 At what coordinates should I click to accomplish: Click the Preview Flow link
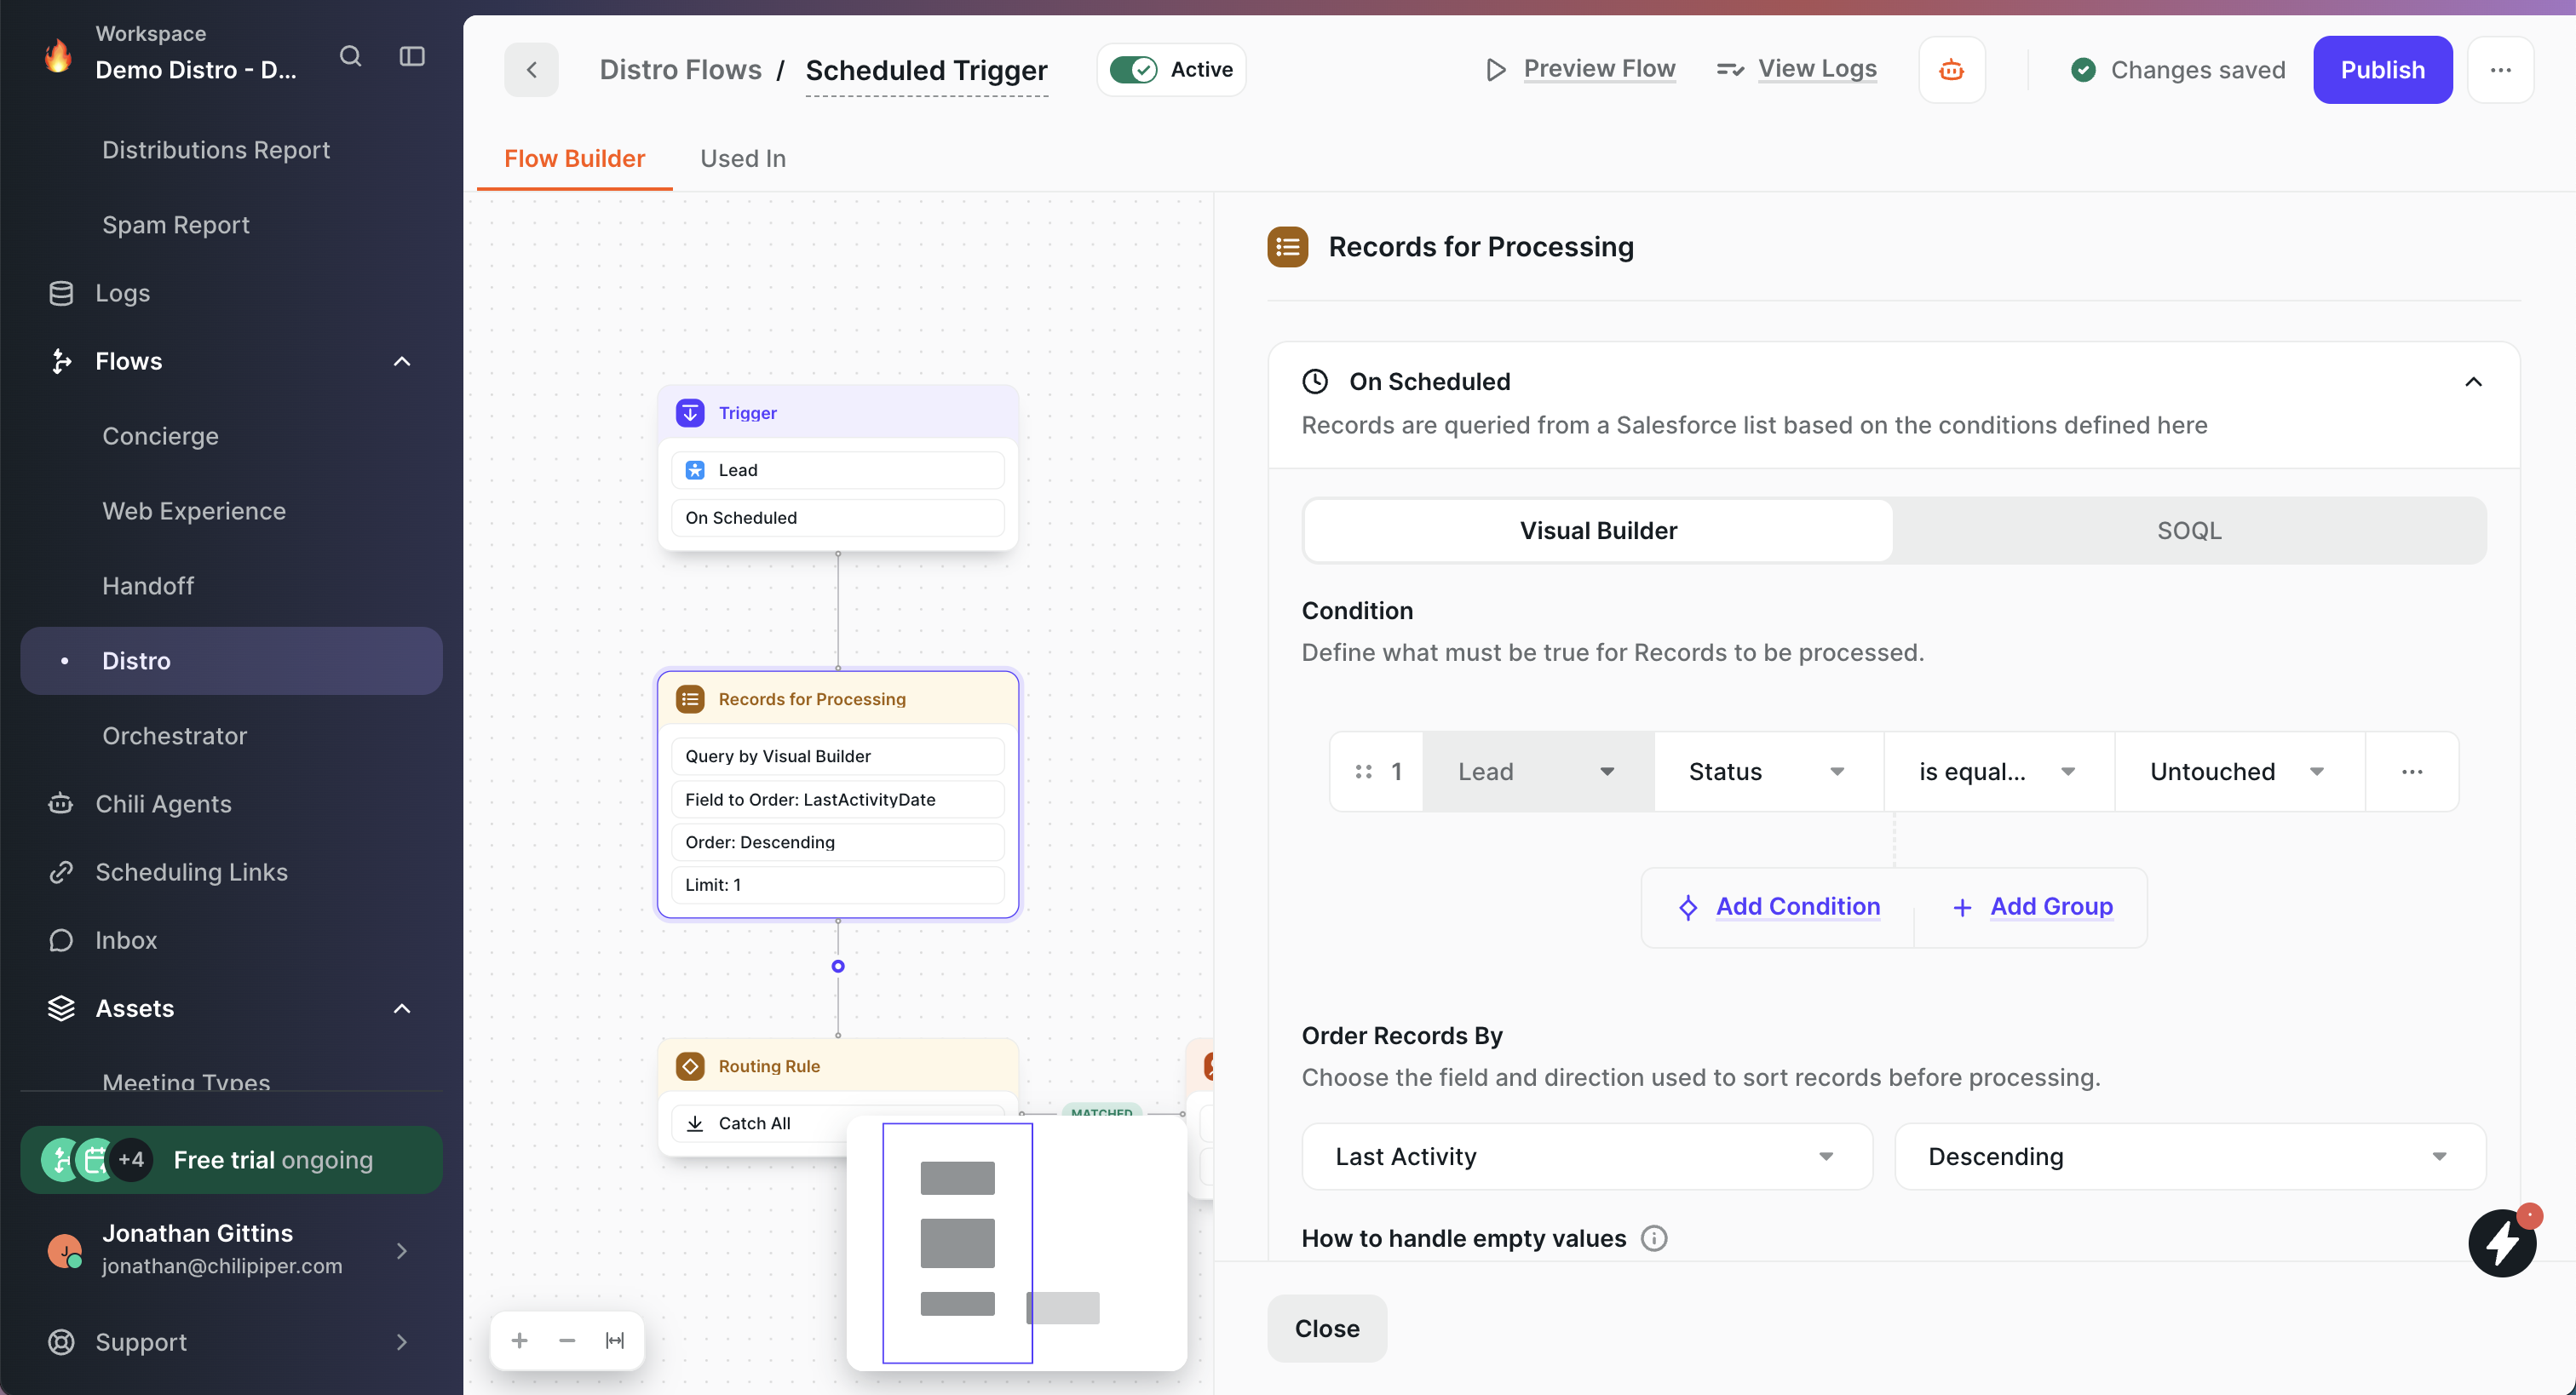click(x=1598, y=69)
